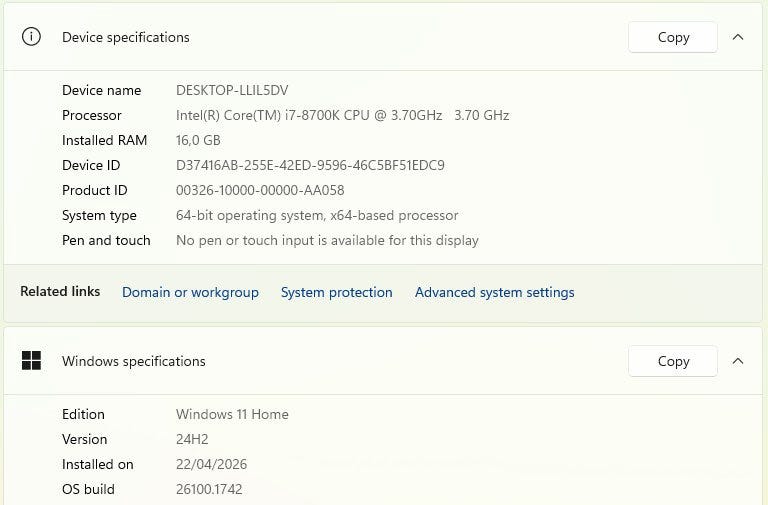Copy the Device specifications

point(673,37)
